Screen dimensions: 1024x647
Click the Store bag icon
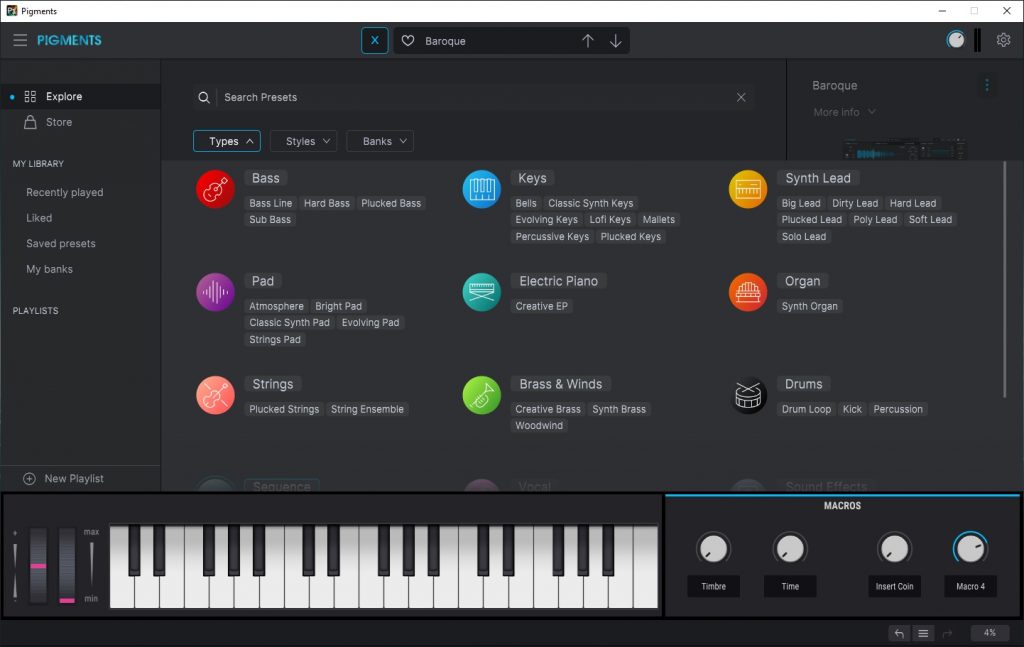pyautogui.click(x=30, y=122)
